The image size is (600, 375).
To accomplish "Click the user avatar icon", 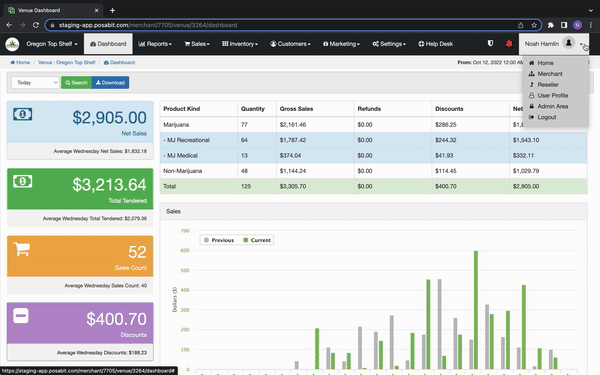I will point(569,43).
